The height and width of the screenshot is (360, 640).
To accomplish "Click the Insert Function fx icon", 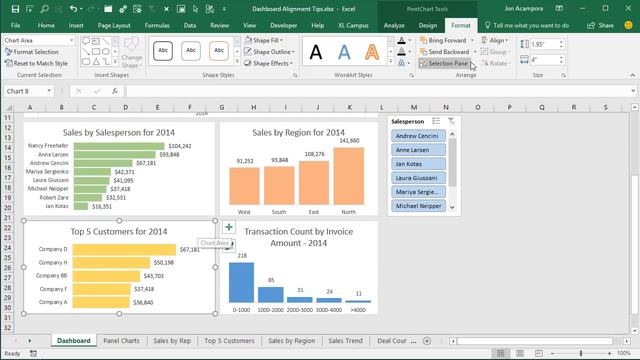I will pyautogui.click(x=115, y=91).
